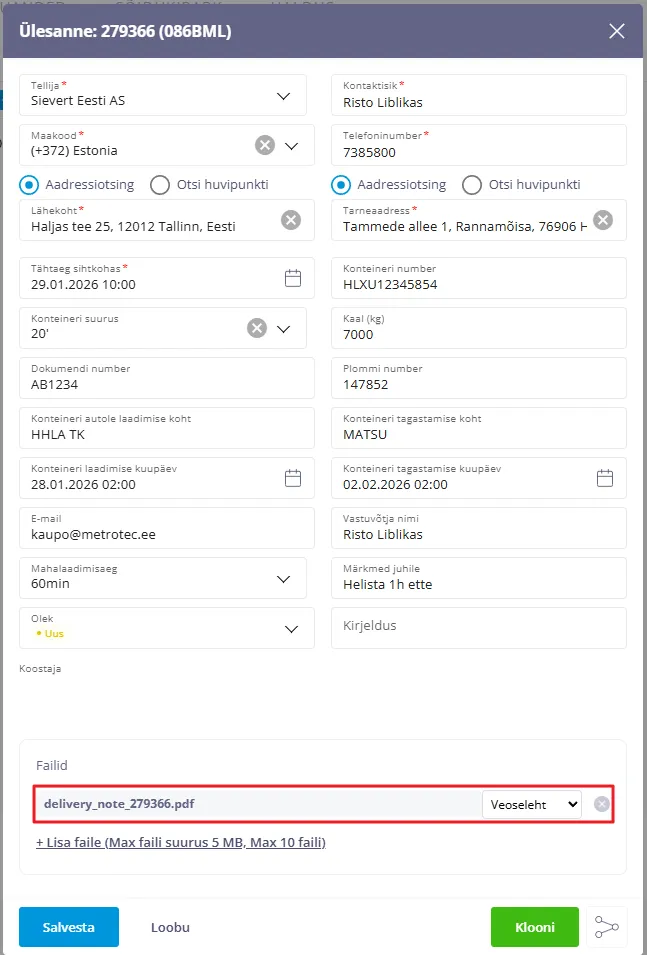
Task: Clear the Tarneaadress field
Action: click(602, 221)
